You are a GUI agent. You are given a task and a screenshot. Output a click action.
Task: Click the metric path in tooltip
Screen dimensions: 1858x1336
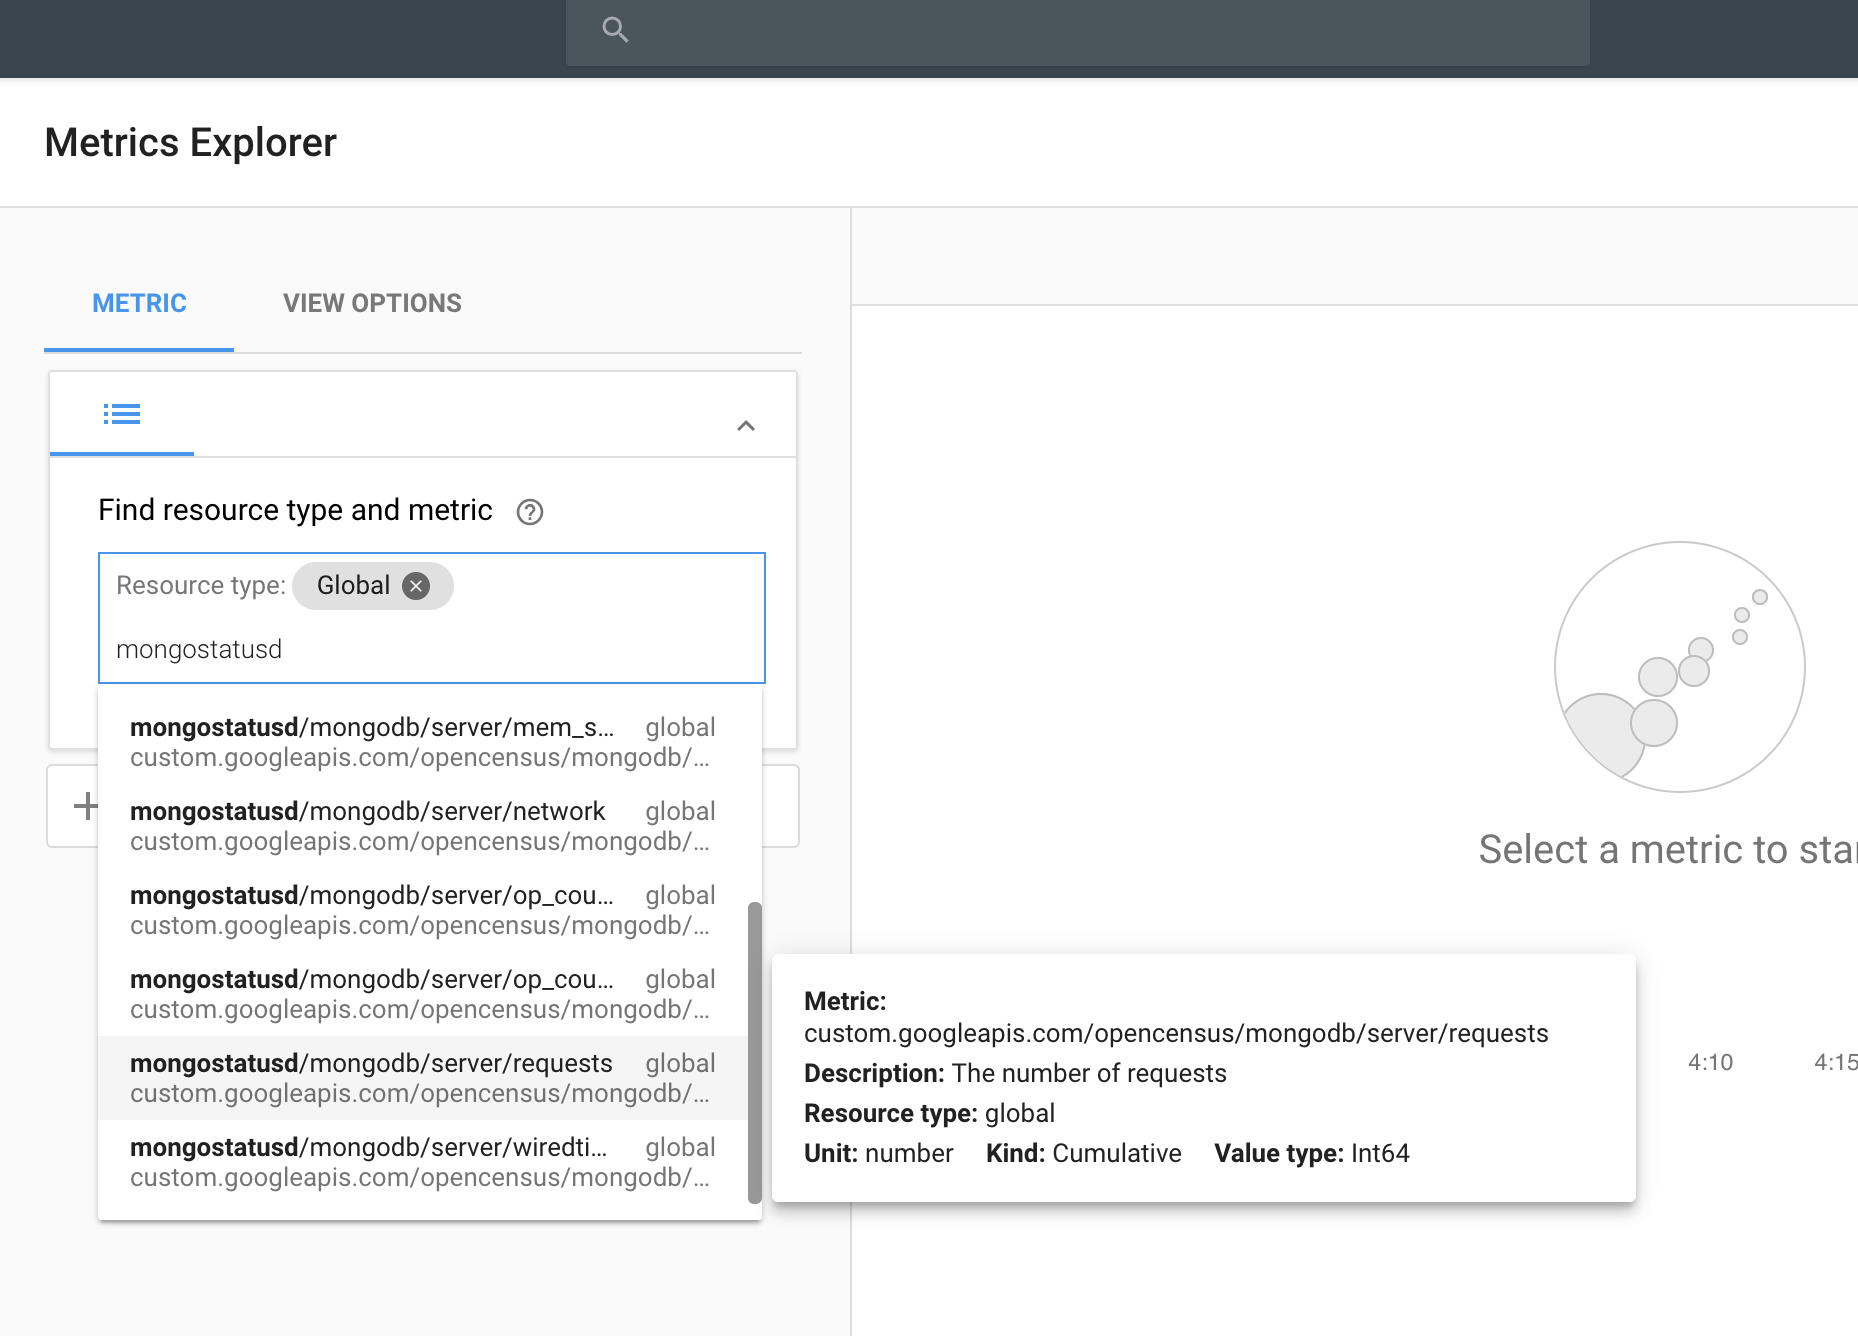point(1176,1034)
